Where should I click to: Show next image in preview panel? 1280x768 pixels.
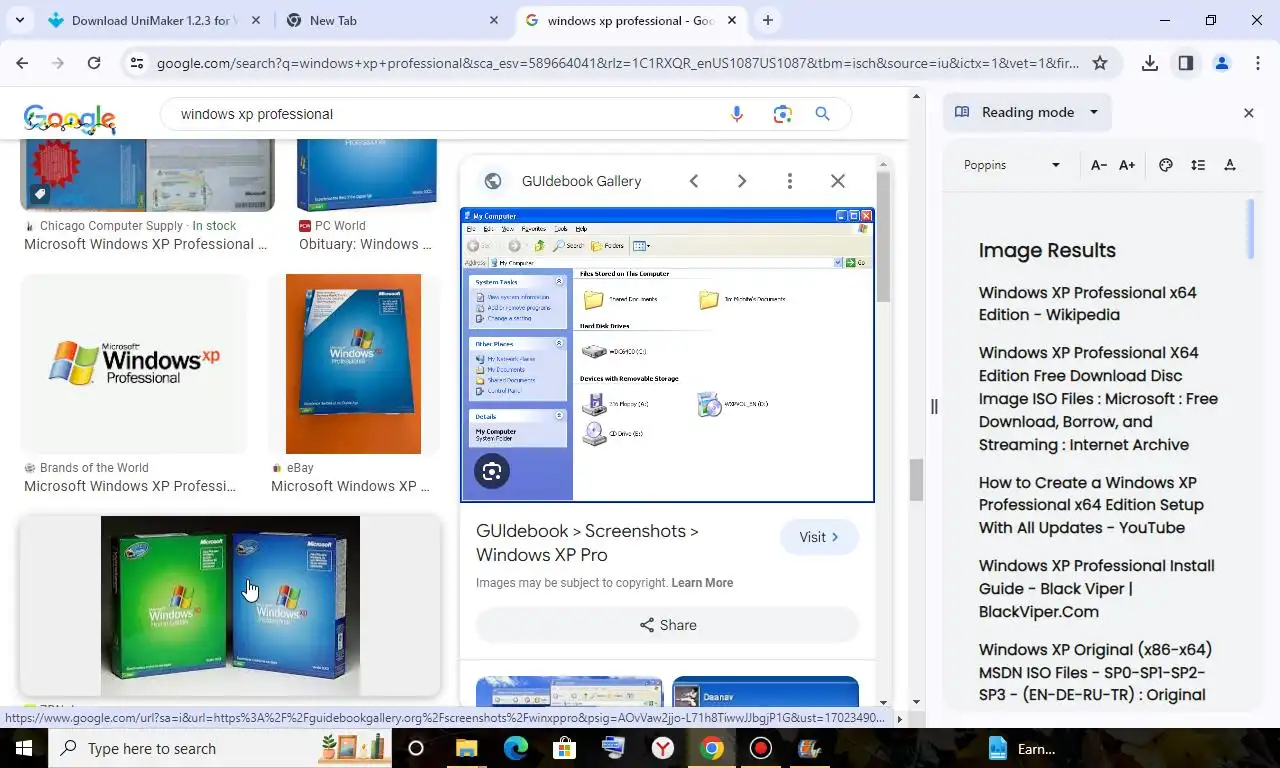coord(742,181)
